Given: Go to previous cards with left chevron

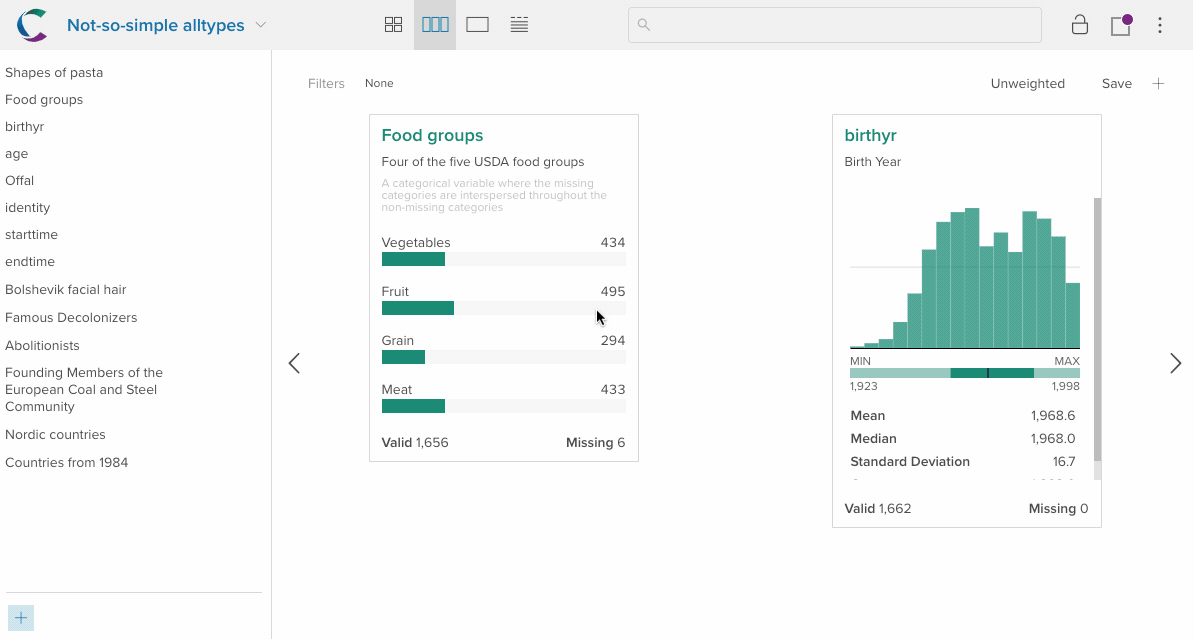Looking at the screenshot, I should (x=294, y=363).
